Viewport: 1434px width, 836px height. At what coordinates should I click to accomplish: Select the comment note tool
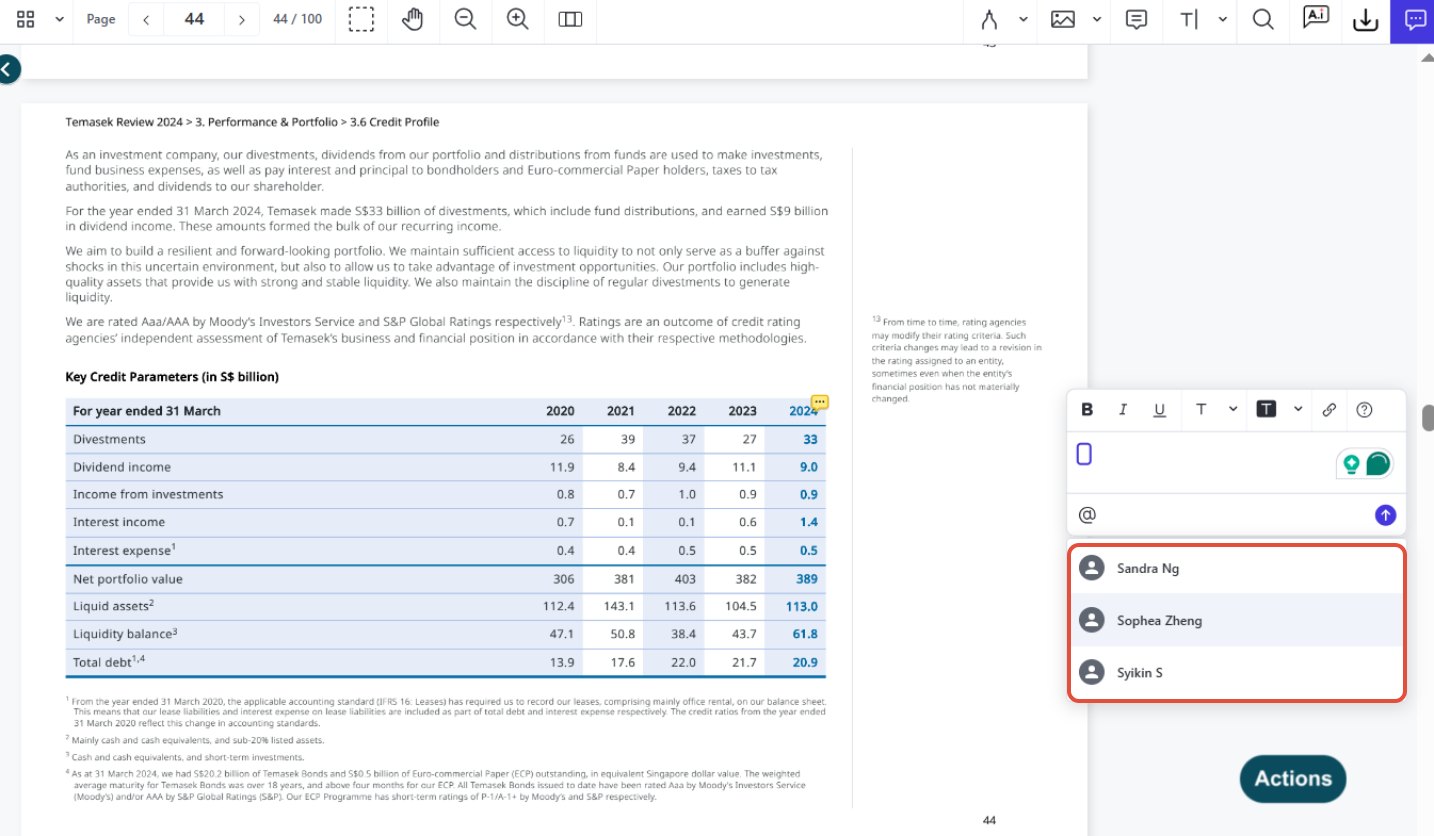[1136, 19]
